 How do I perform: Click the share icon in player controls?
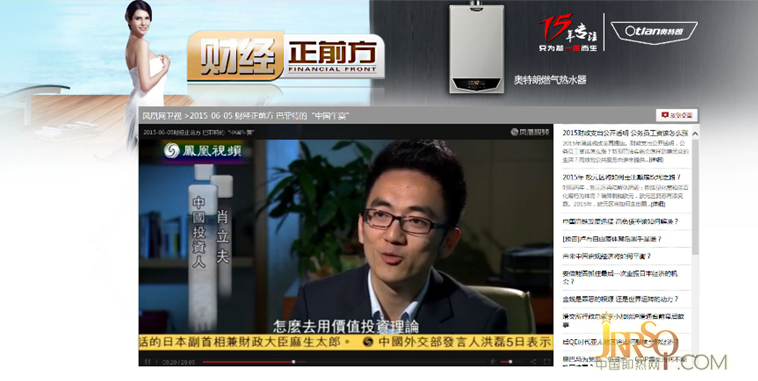533,362
